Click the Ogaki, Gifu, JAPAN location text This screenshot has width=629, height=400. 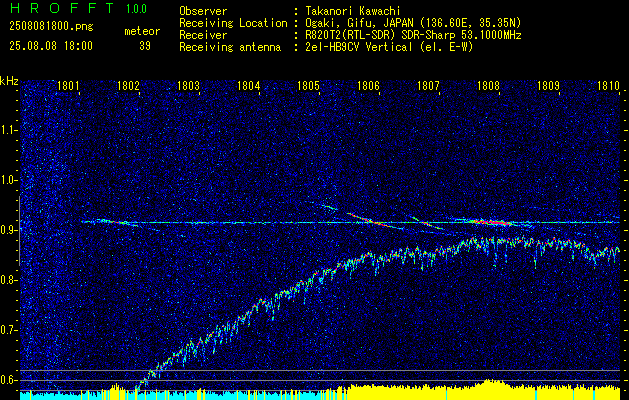pyautogui.click(x=413, y=23)
